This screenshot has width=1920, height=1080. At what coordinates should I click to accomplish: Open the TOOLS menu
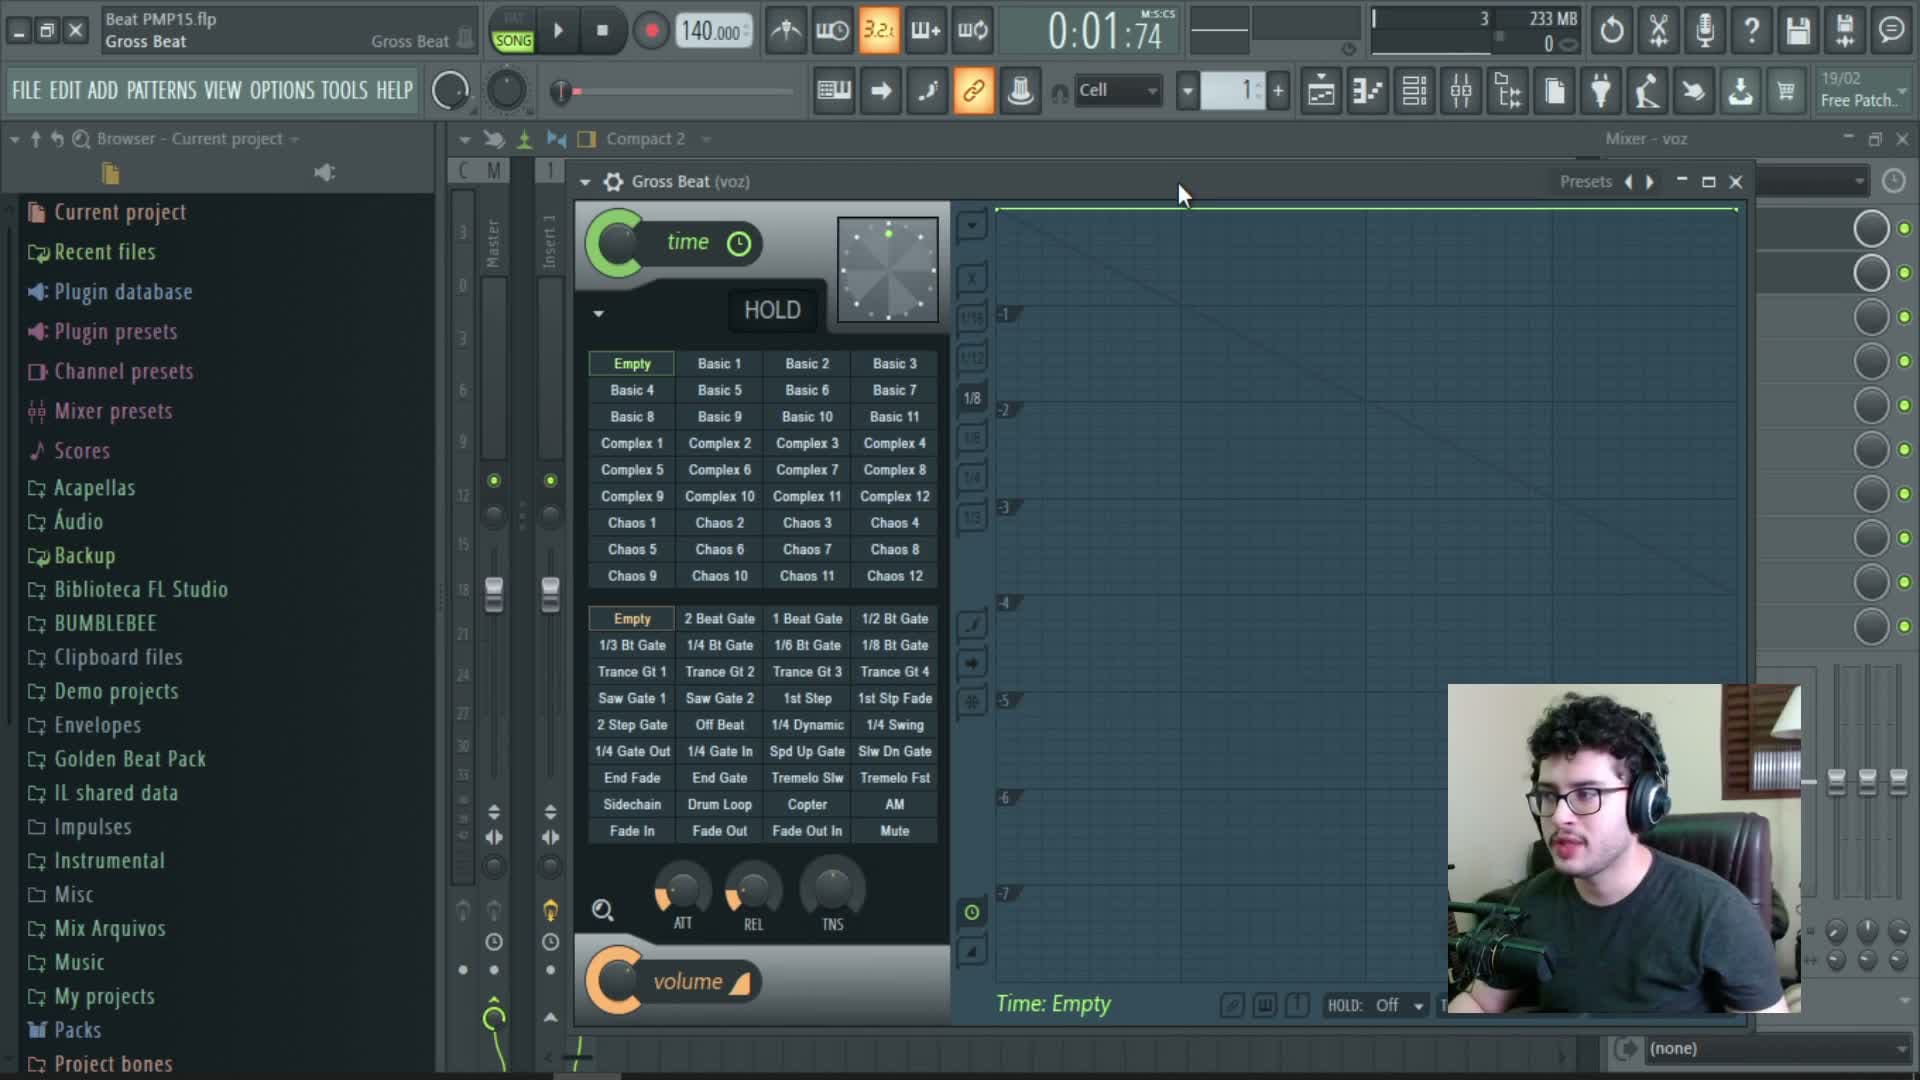(x=344, y=91)
